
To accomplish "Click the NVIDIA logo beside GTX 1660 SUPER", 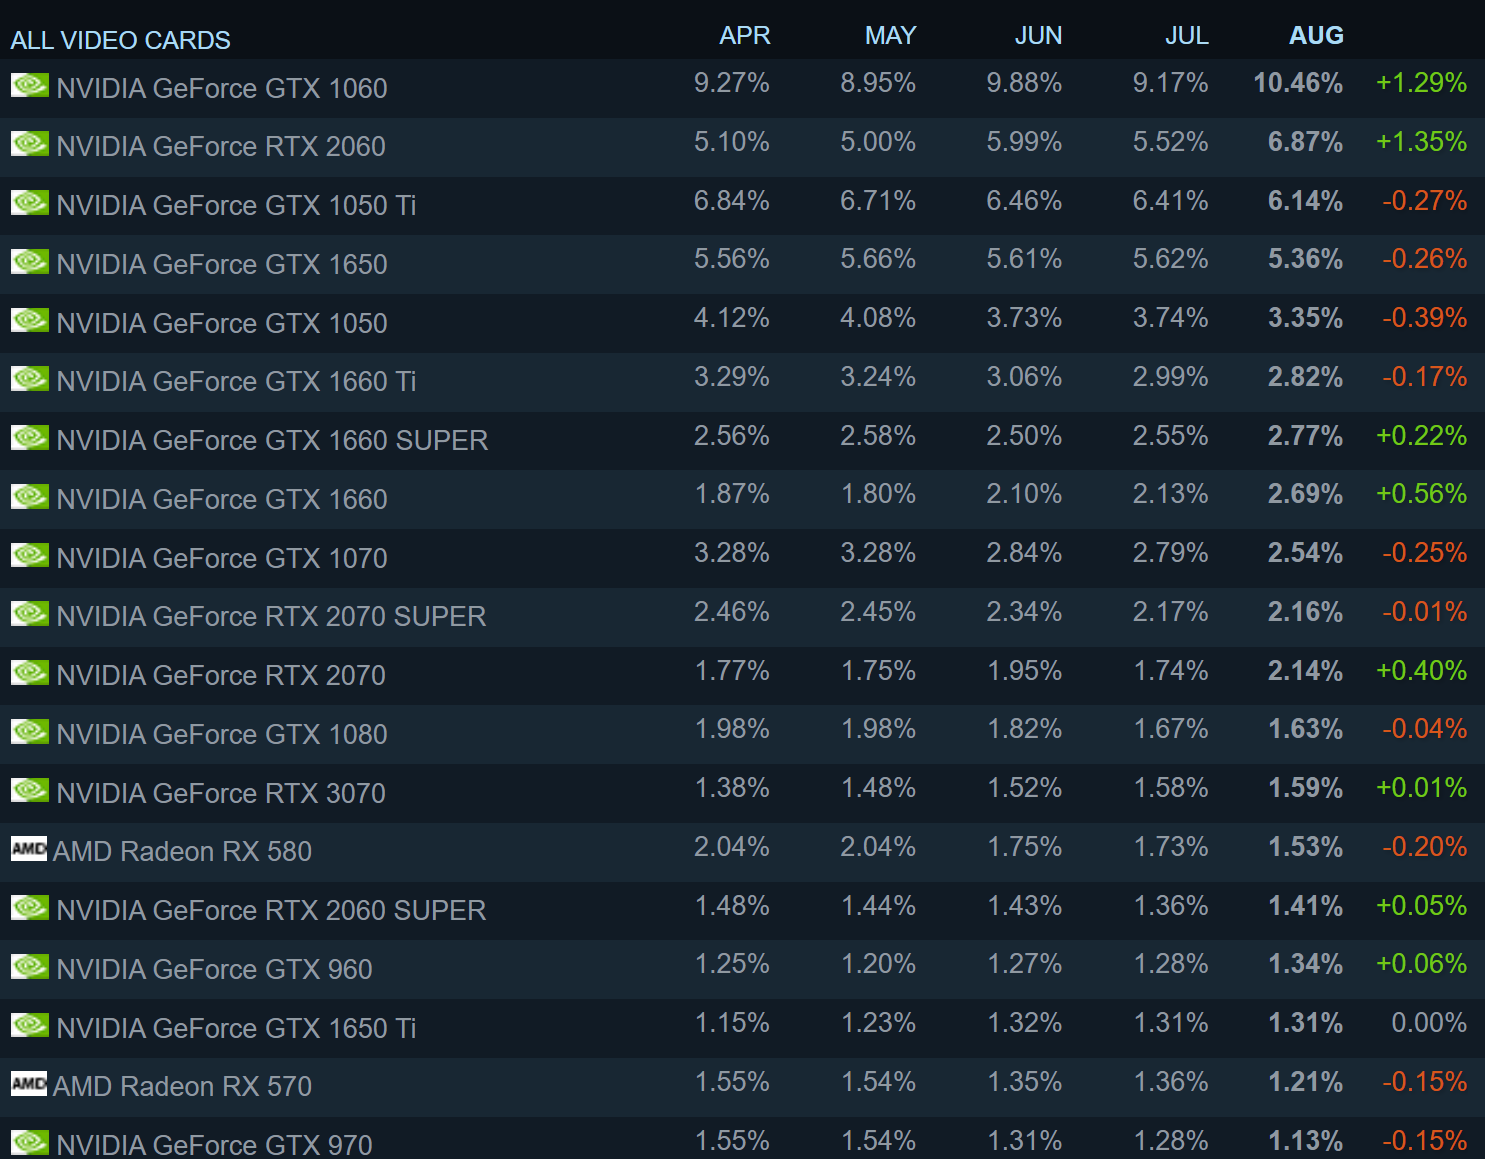I will [29, 438].
